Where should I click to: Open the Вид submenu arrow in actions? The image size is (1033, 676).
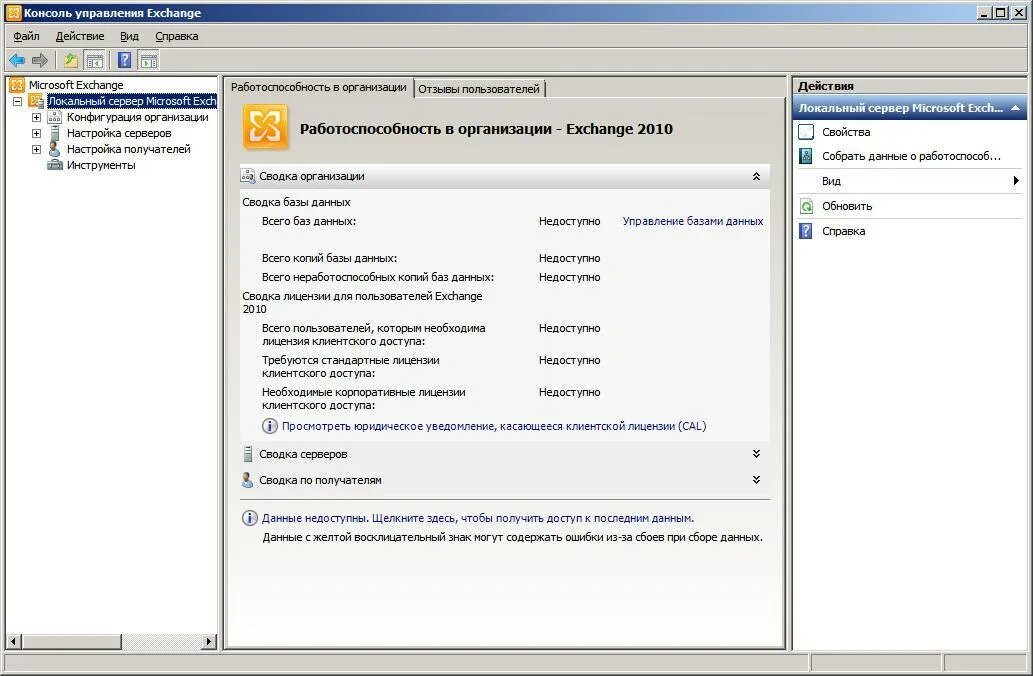pos(1016,181)
